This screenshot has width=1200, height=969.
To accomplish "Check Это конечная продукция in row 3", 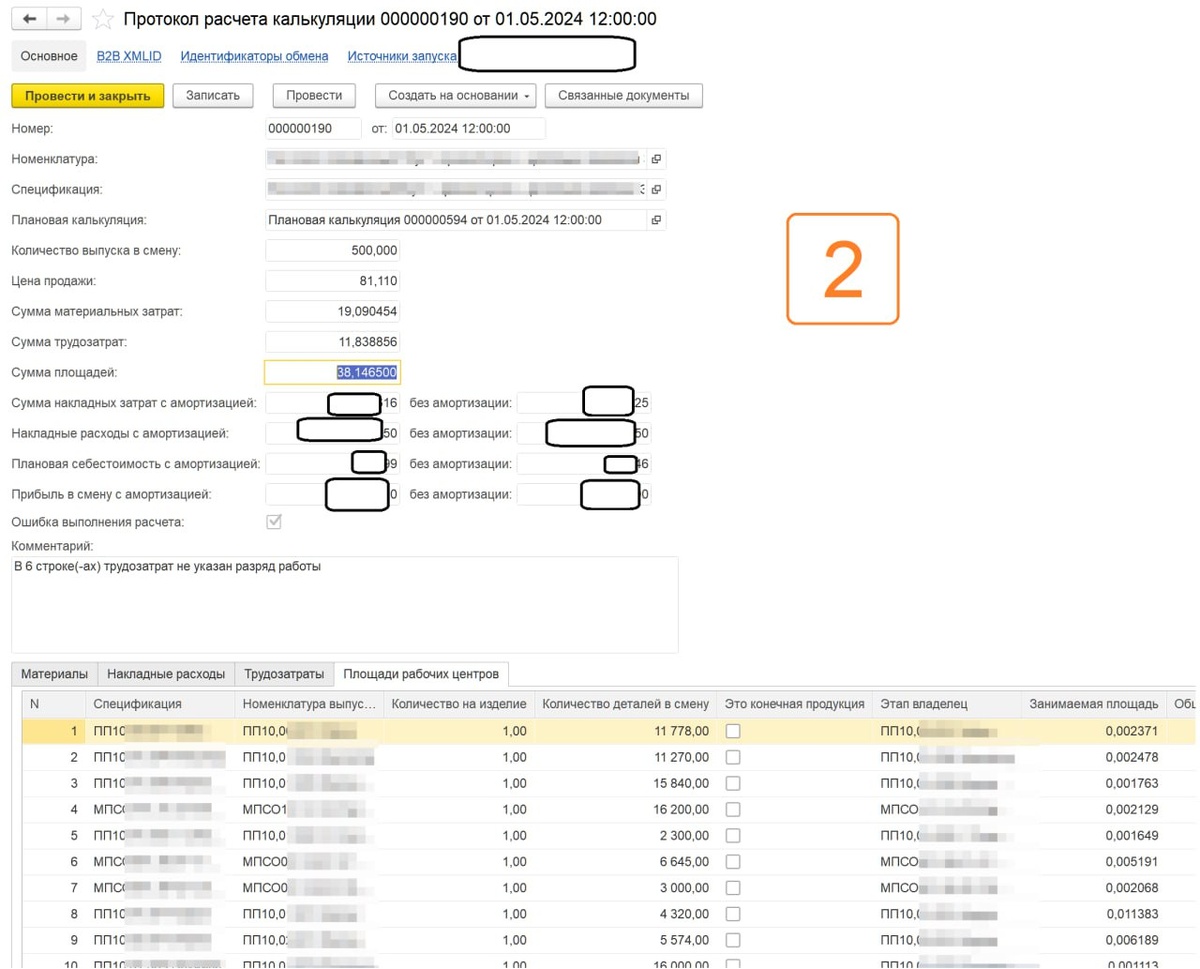I will [733, 784].
